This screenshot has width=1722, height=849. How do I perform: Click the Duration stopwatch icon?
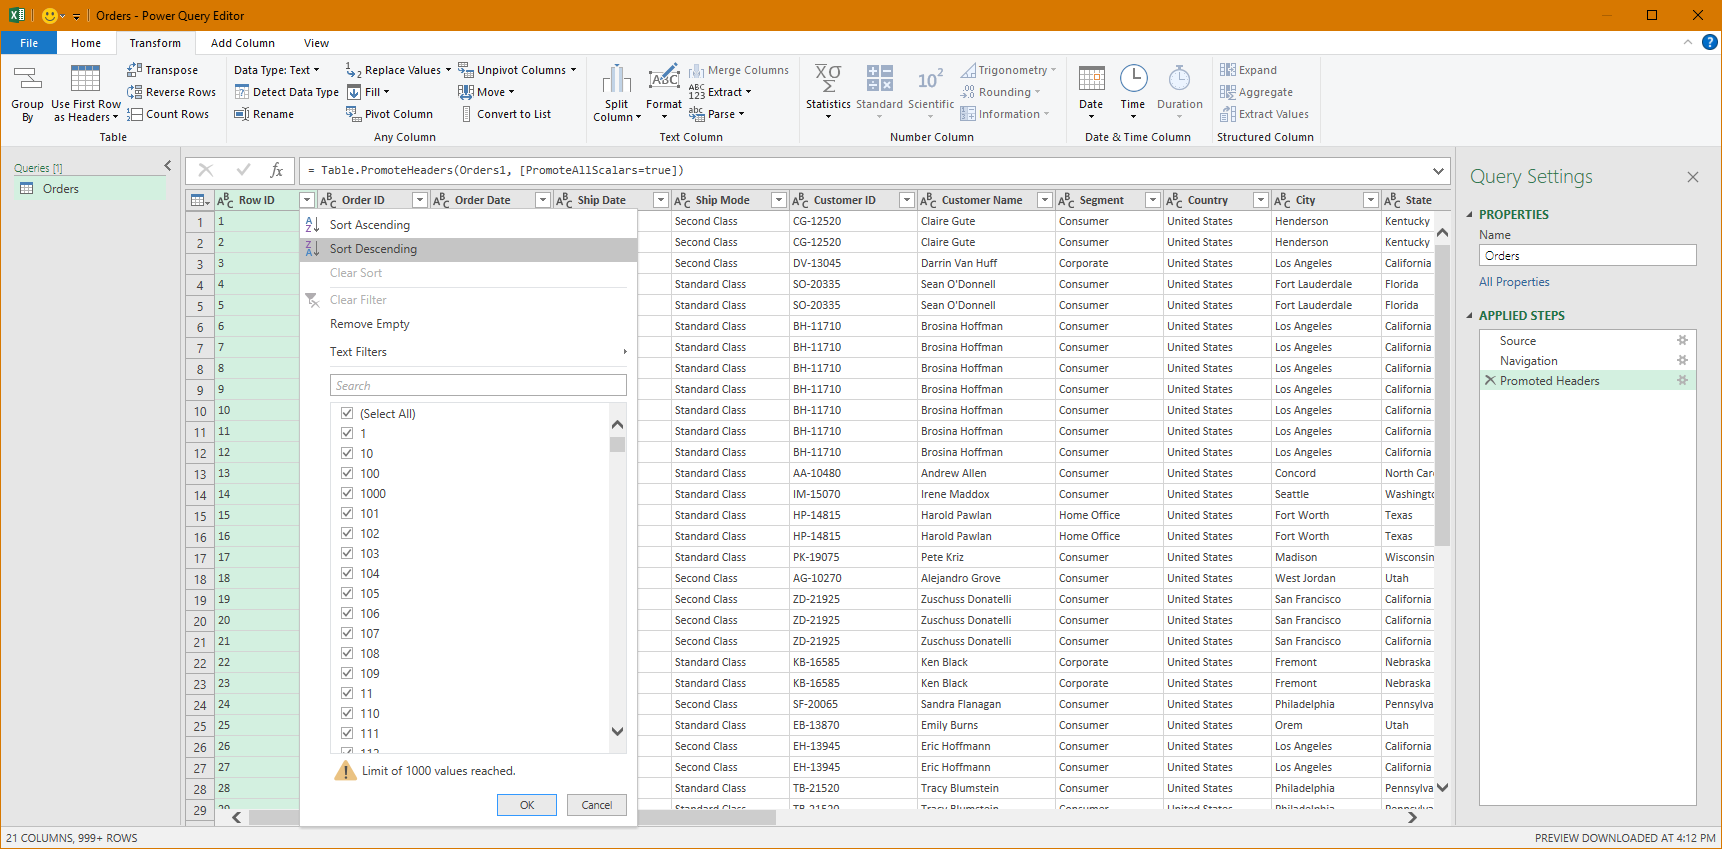point(1180,79)
